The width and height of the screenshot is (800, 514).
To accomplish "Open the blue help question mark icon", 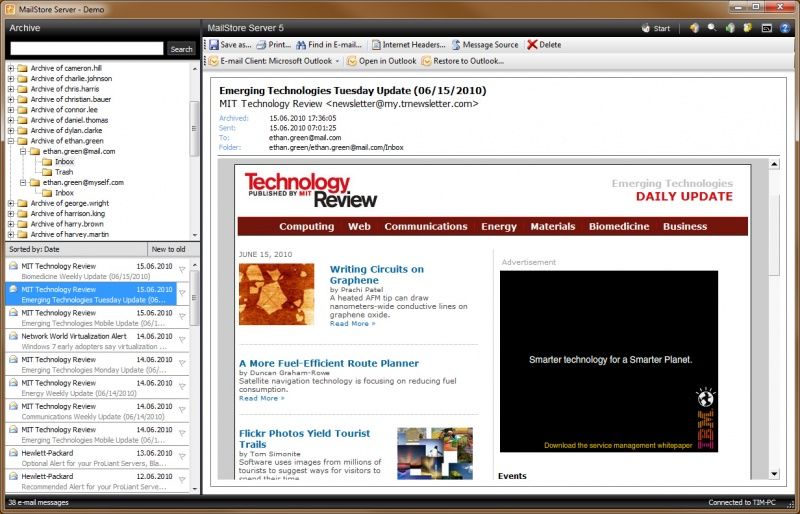I will (x=785, y=29).
